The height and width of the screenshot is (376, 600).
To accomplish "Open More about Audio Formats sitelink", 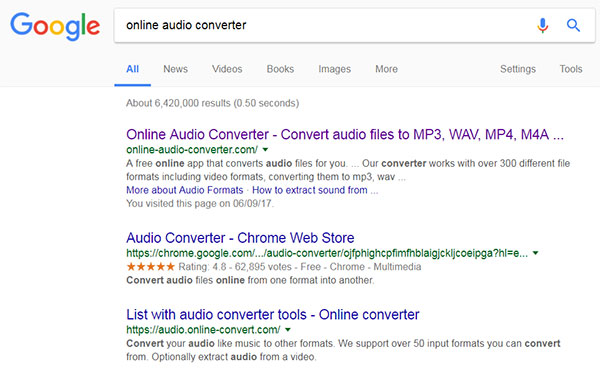I will (x=184, y=190).
